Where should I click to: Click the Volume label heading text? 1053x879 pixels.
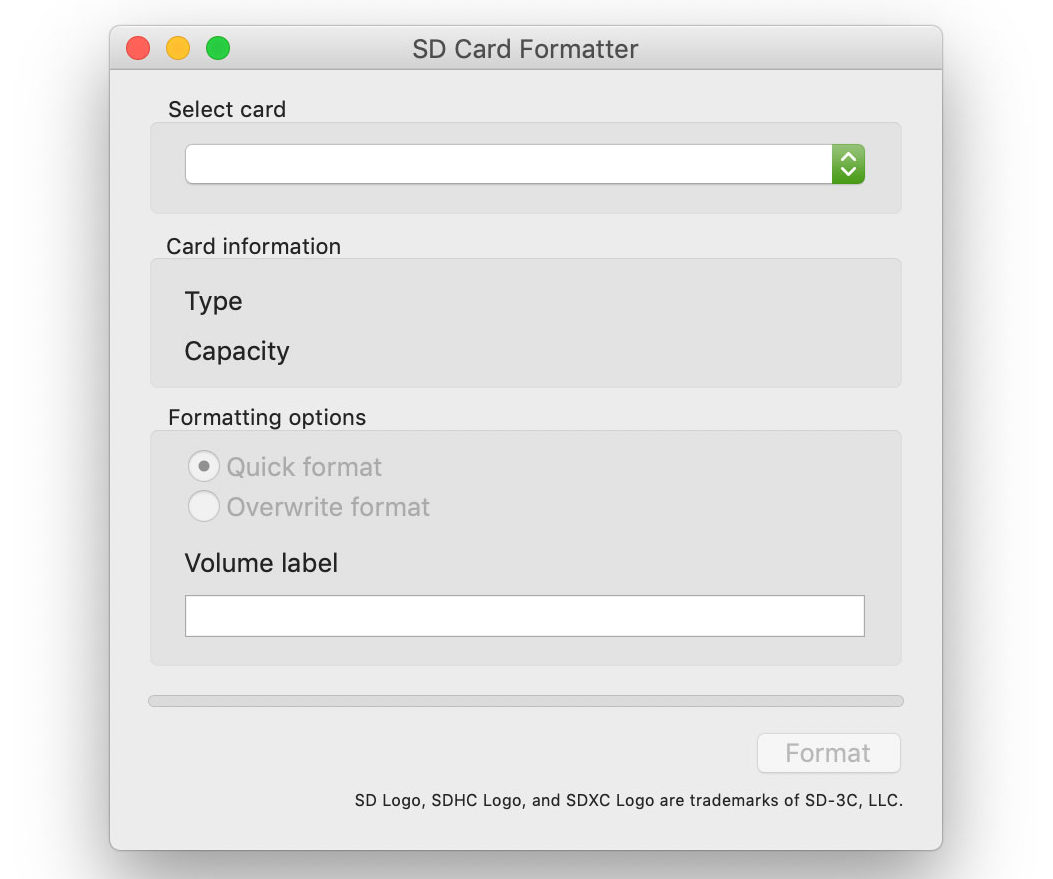(x=261, y=563)
